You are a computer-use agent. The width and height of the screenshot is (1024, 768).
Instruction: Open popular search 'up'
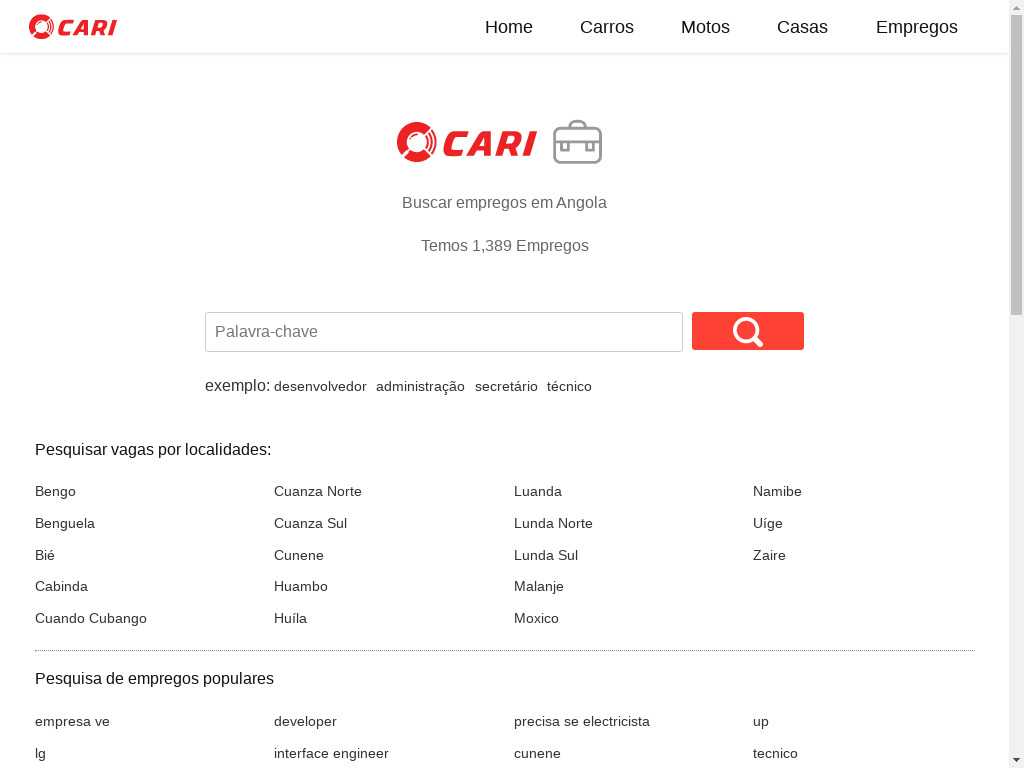click(761, 722)
